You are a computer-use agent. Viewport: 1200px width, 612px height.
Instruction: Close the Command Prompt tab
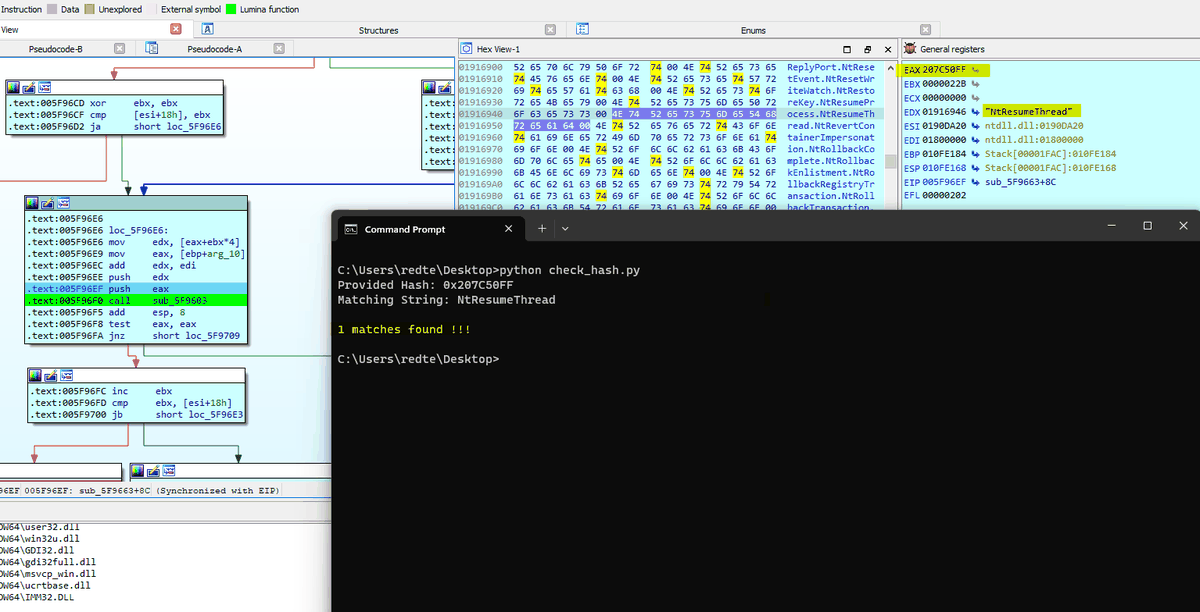(x=508, y=229)
